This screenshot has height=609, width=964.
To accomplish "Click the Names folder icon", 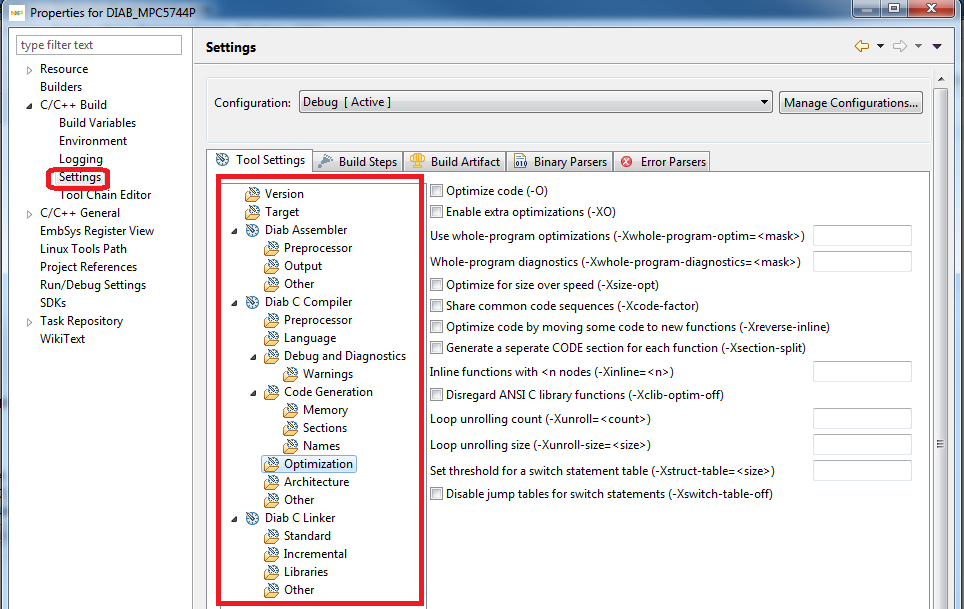I will 291,446.
